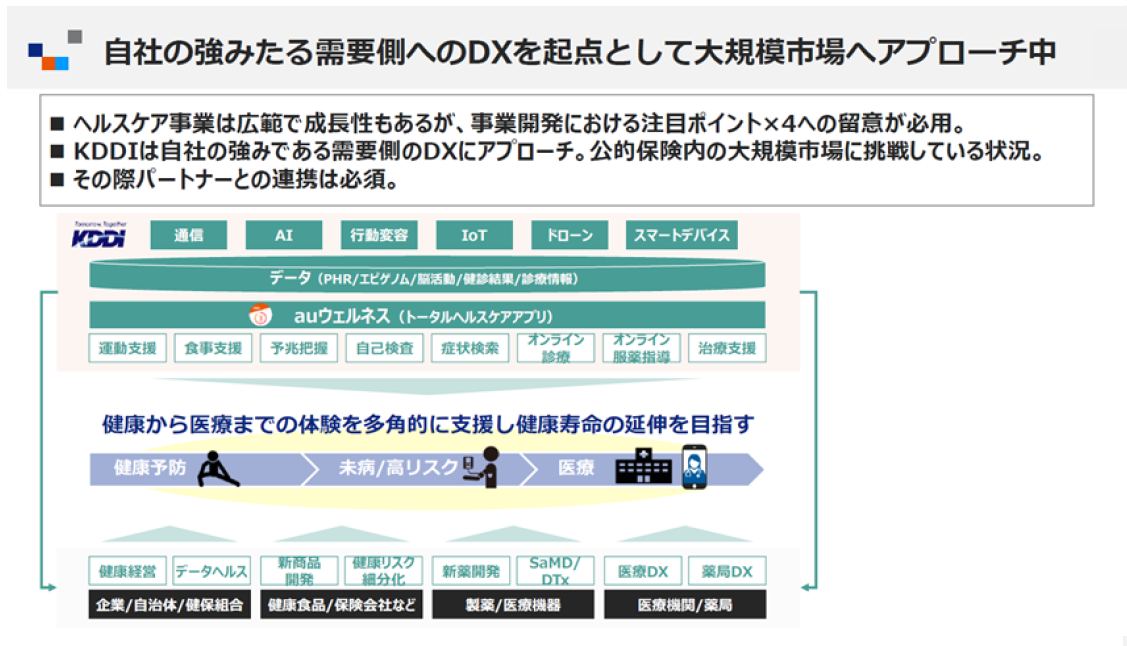Pick the 医療DX box

click(x=643, y=571)
